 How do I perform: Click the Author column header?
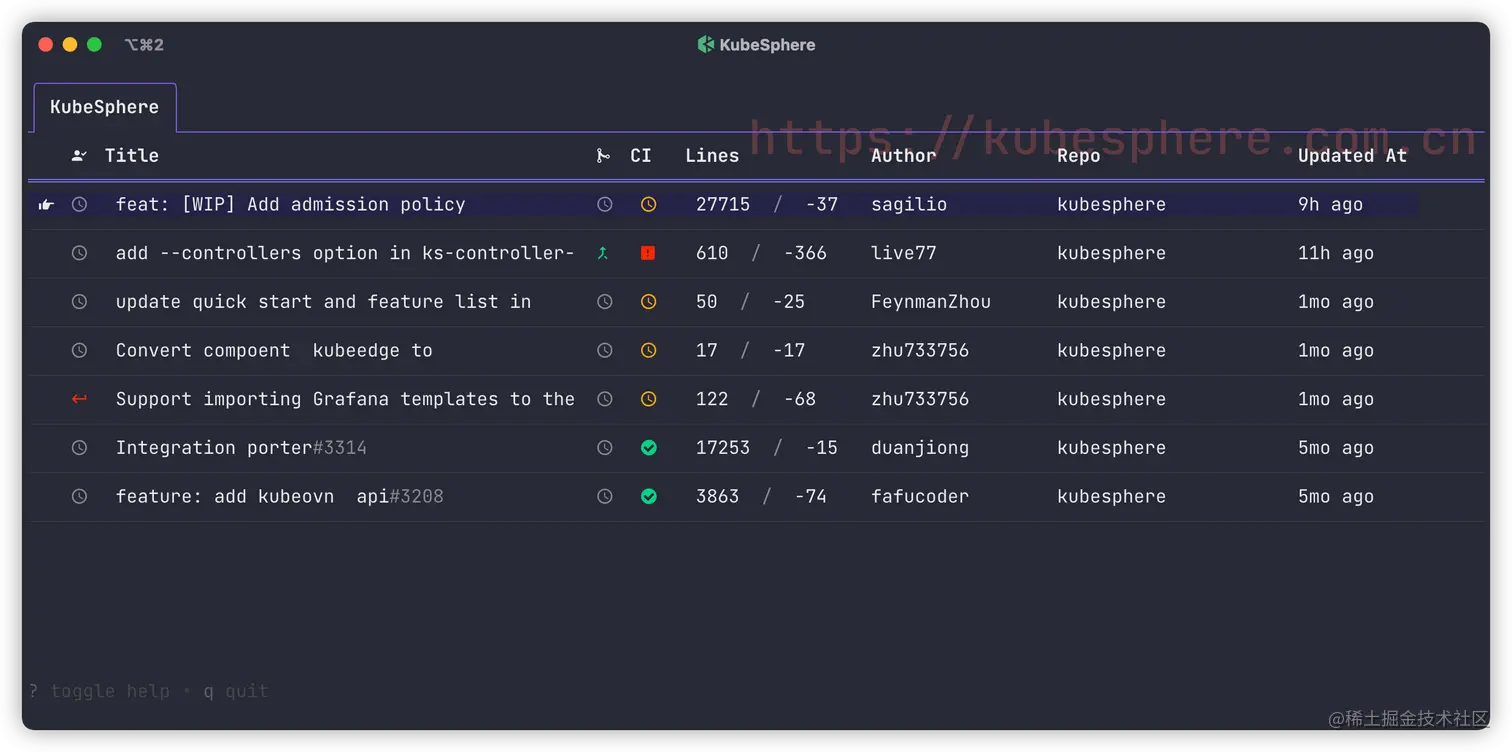tap(904, 156)
